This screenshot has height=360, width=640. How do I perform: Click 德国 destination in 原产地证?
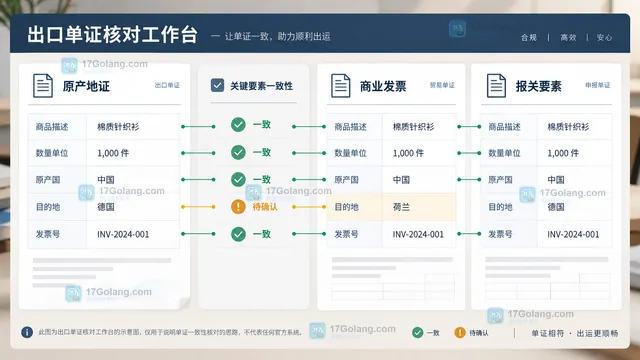point(106,207)
